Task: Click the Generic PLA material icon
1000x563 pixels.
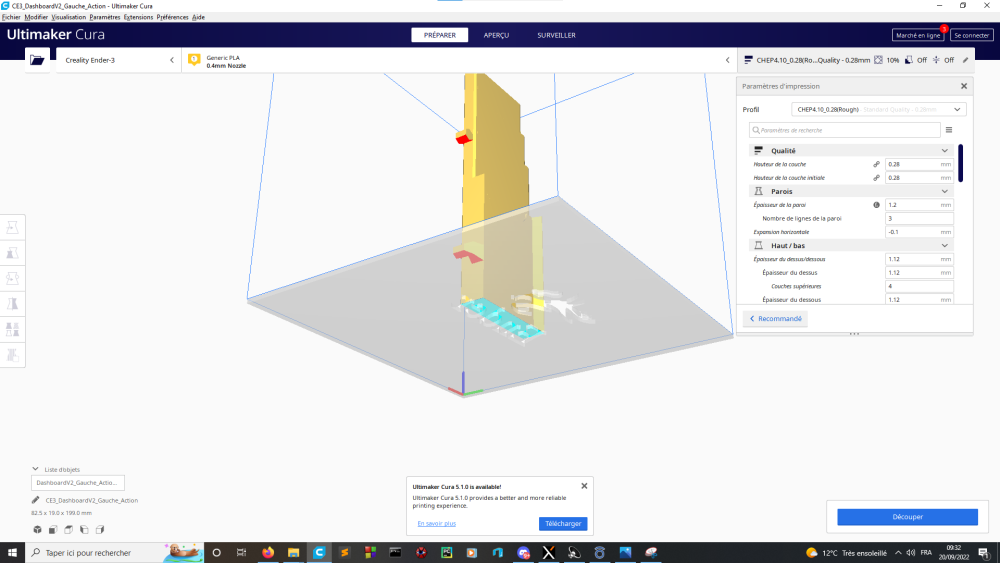Action: 194,60
